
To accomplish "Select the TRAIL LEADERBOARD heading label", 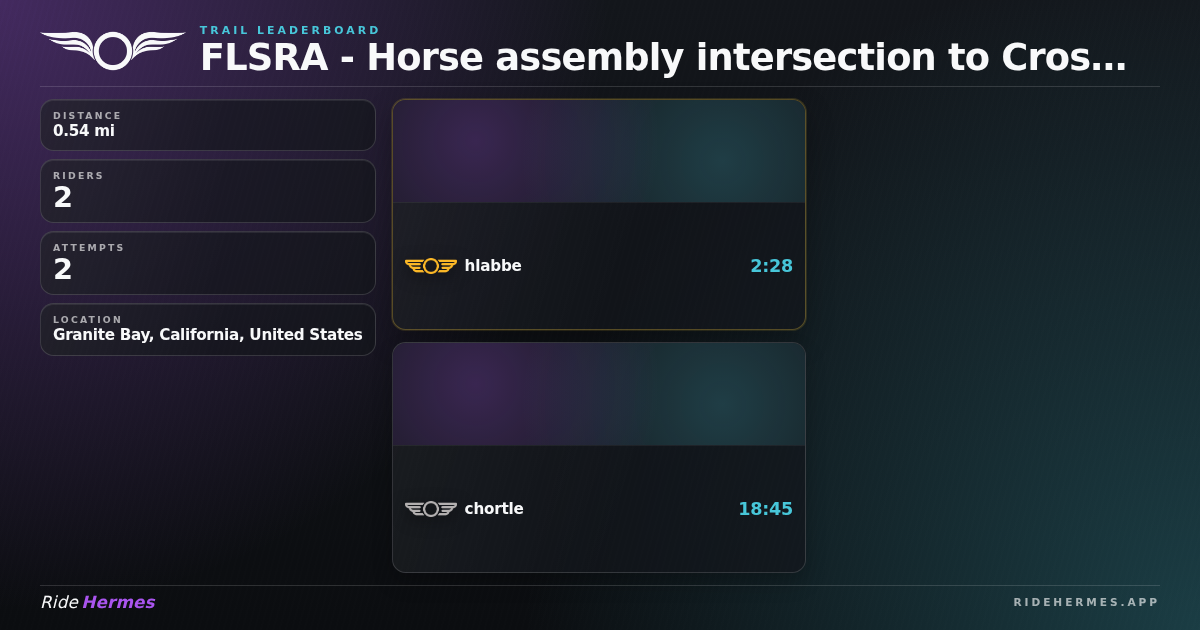I will pyautogui.click(x=290, y=30).
